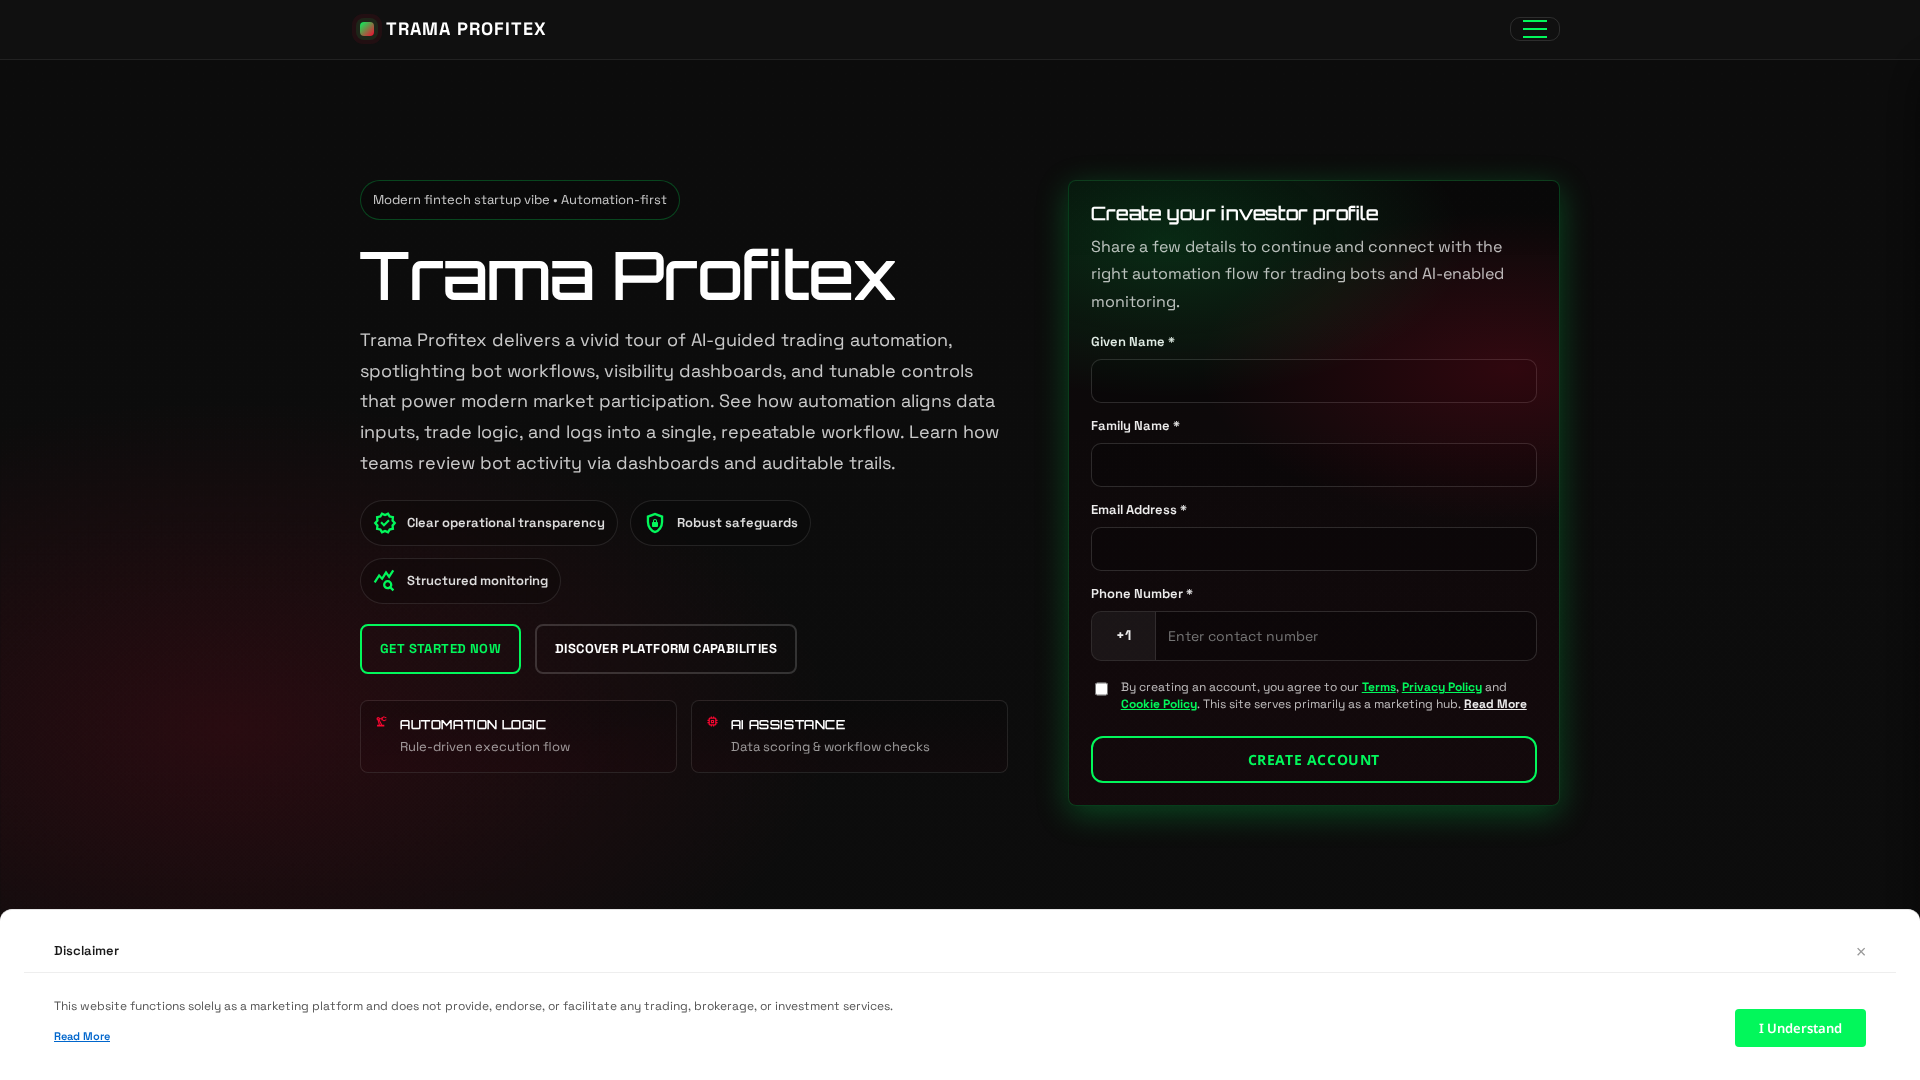This screenshot has width=1920, height=1080.
Task: Check the terms agreement checkbox
Action: (x=1101, y=688)
